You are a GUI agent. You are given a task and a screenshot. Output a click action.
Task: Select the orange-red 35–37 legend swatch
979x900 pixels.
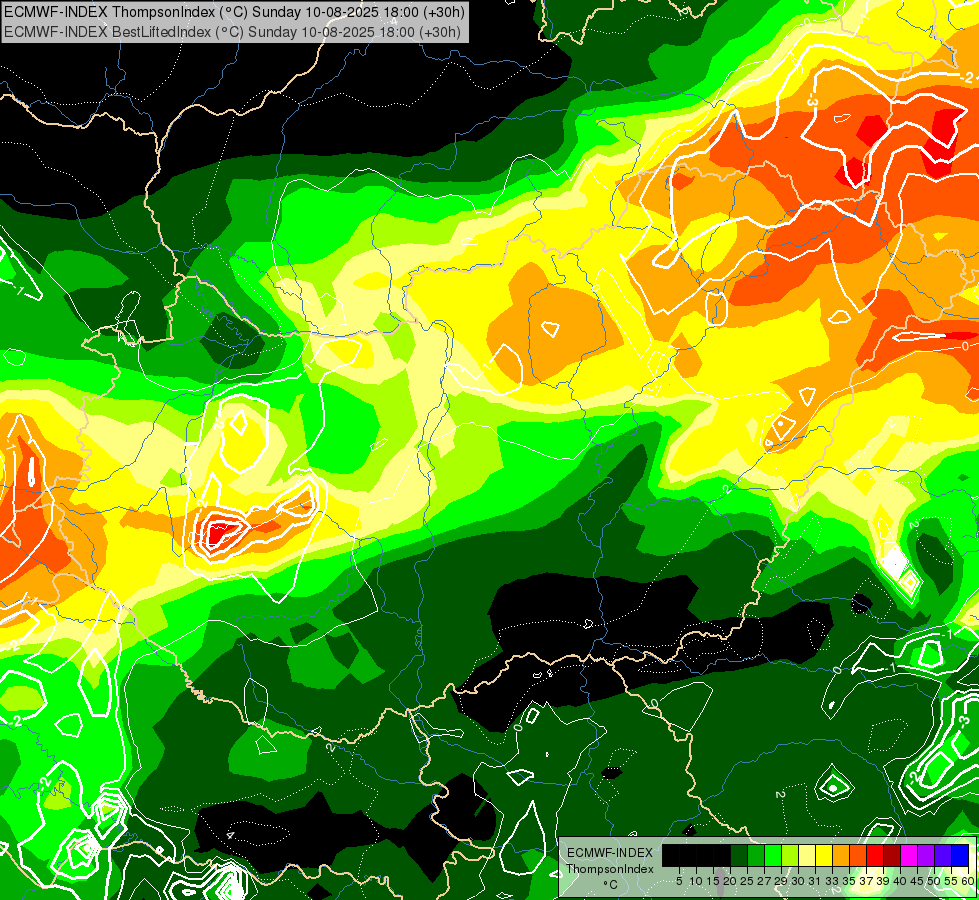point(858,855)
